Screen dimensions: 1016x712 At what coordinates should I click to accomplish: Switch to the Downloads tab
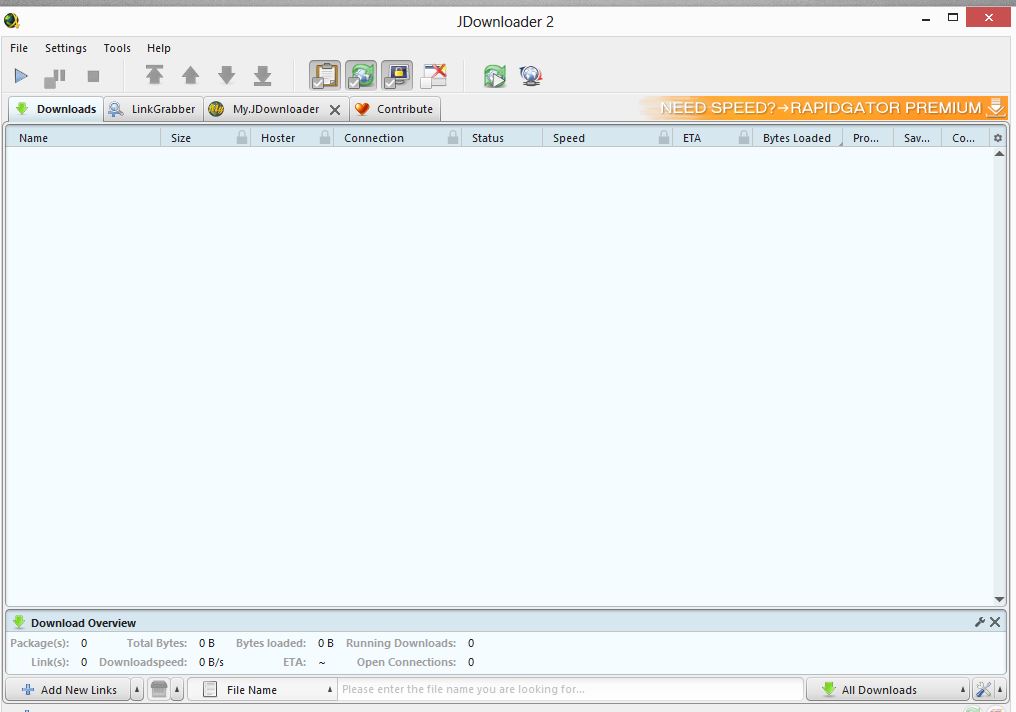(x=56, y=109)
